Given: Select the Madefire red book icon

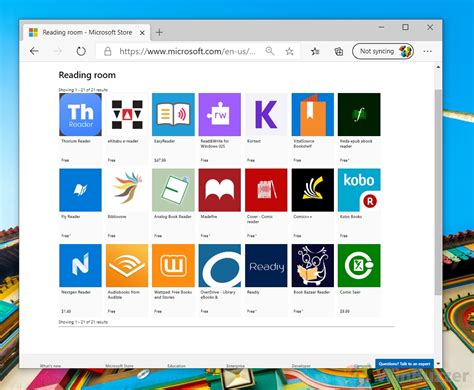Looking at the screenshot, I should click(220, 190).
